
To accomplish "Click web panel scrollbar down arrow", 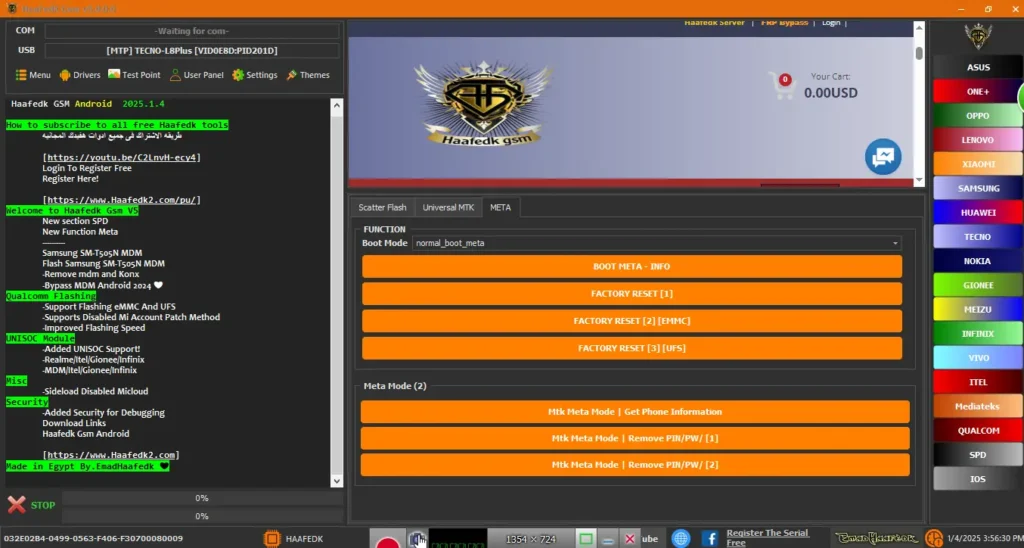I will (919, 180).
